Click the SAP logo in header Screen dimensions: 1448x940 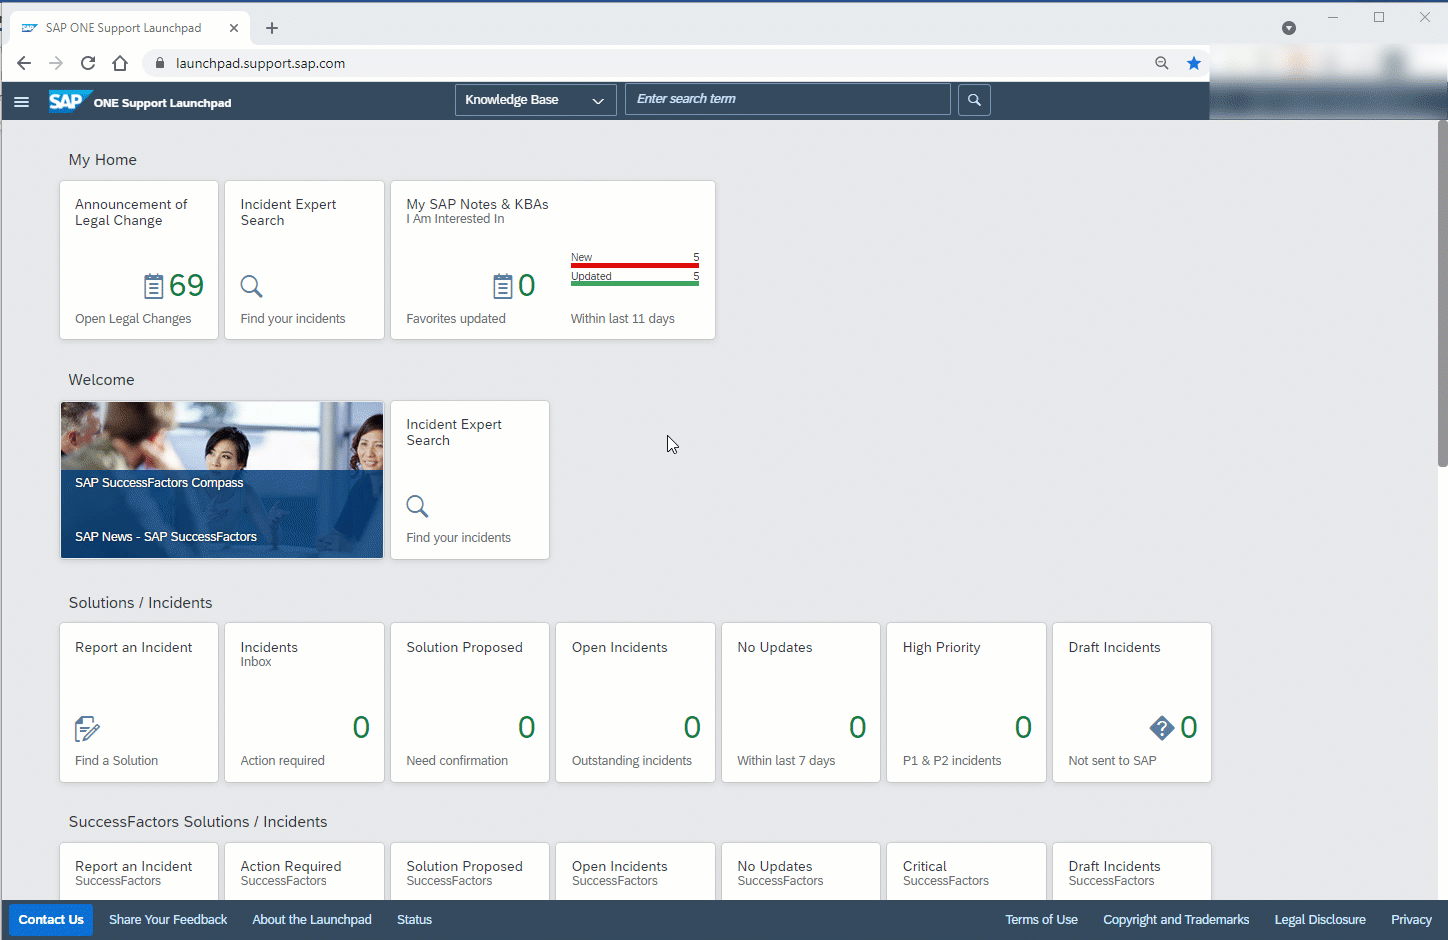point(66,101)
